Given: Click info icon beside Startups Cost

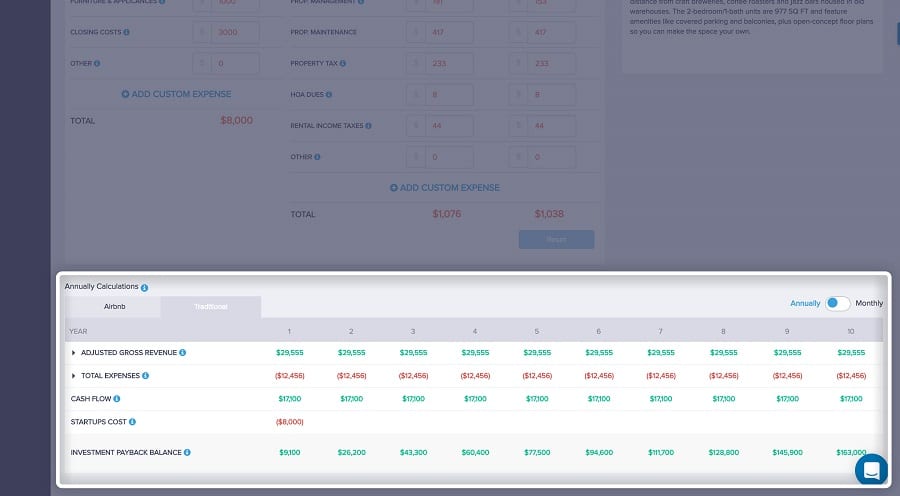Looking at the screenshot, I should [x=132, y=422].
